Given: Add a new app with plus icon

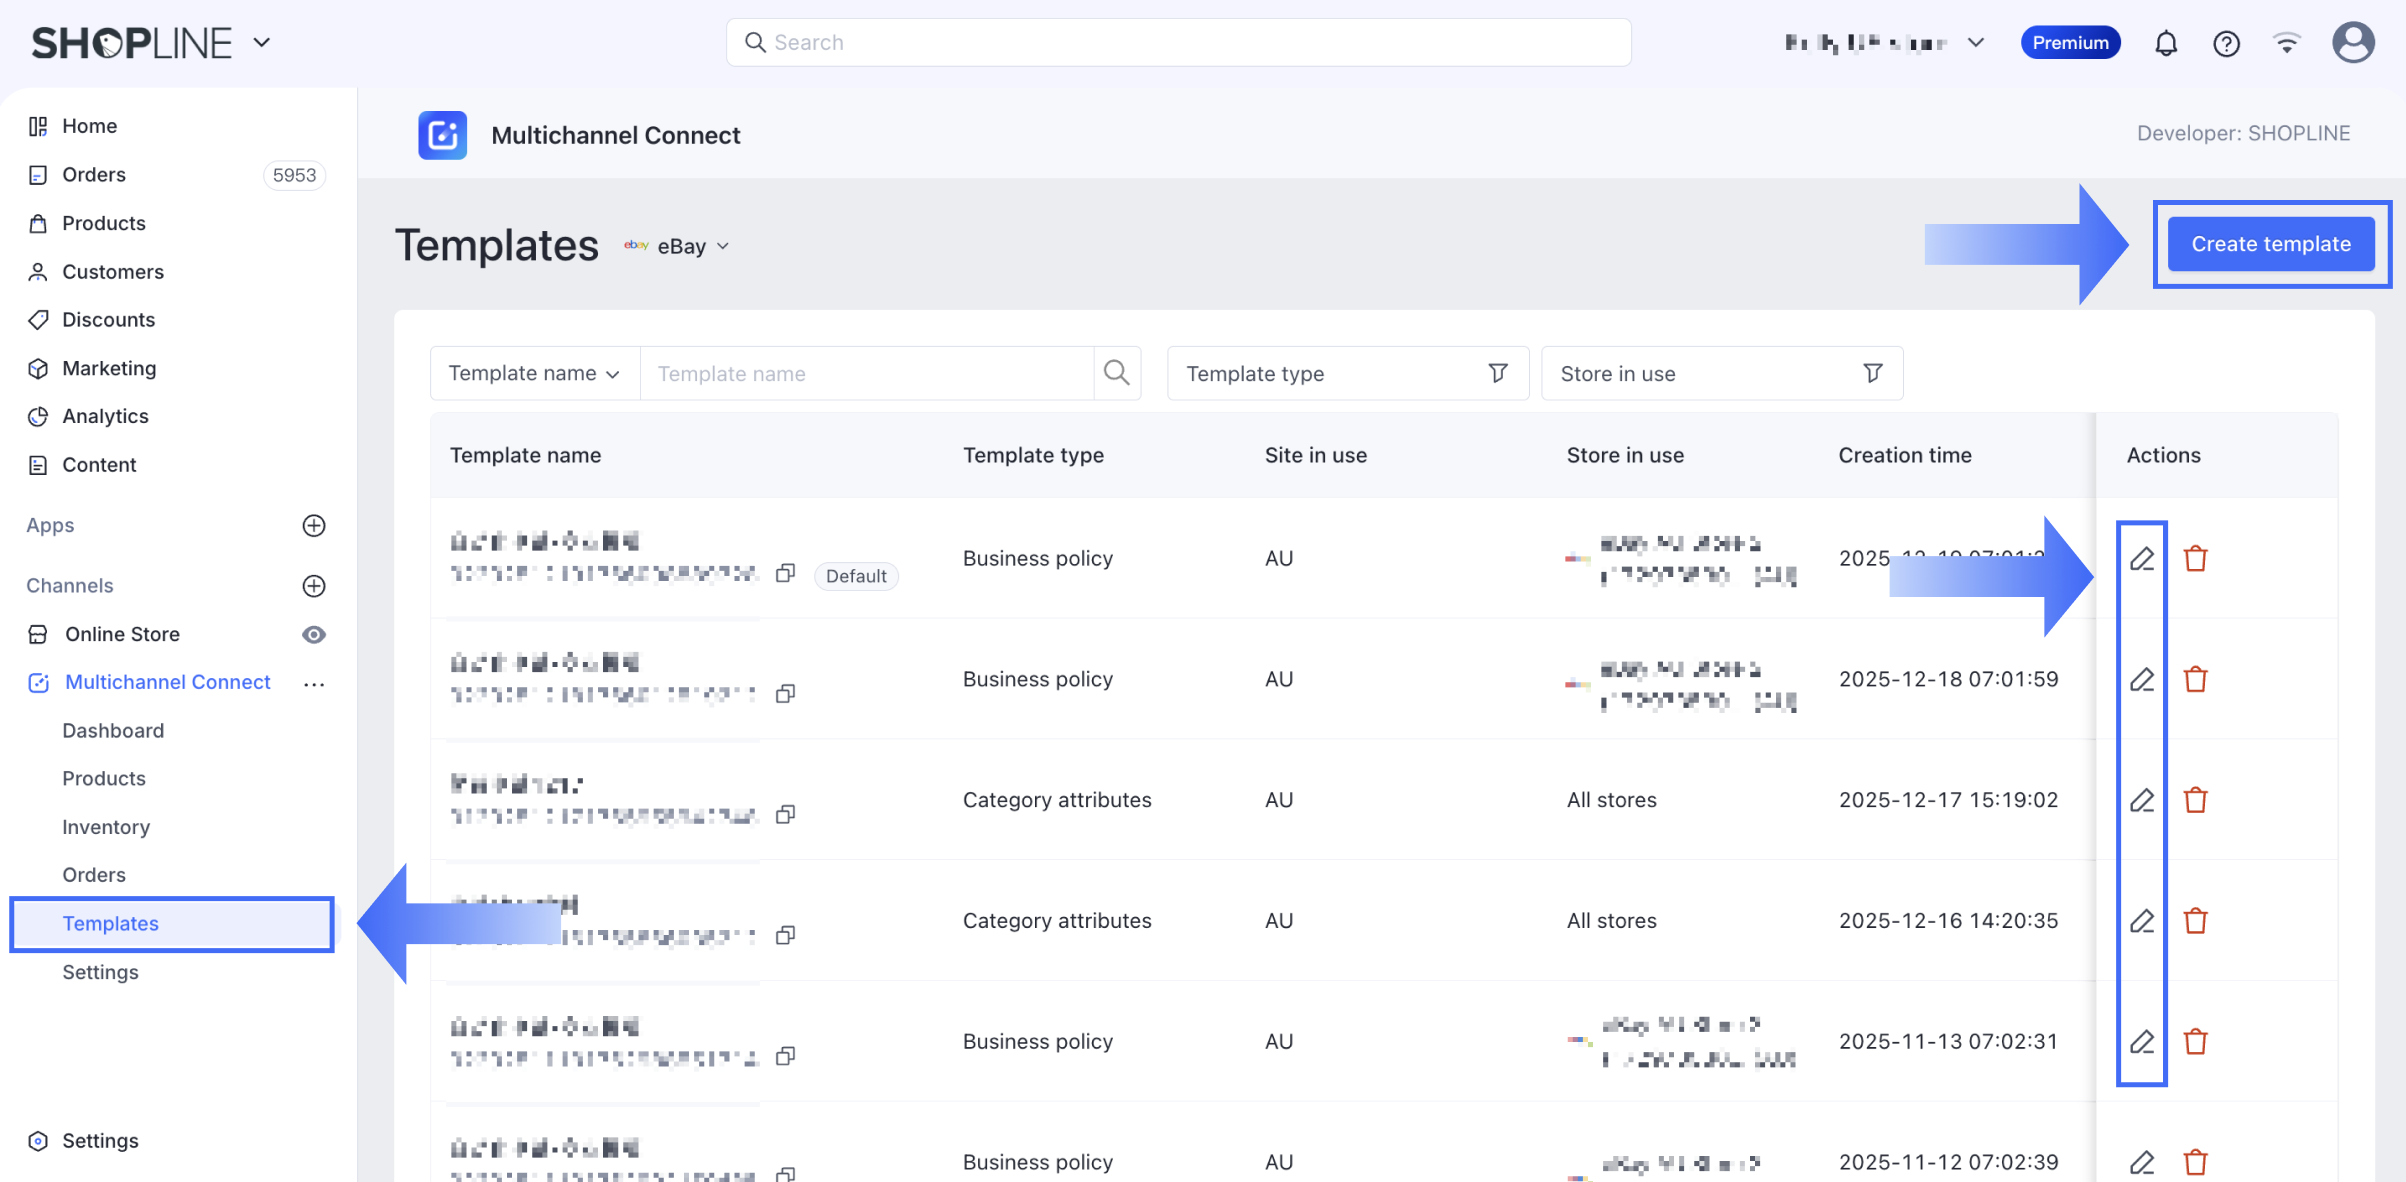Looking at the screenshot, I should [x=314, y=526].
